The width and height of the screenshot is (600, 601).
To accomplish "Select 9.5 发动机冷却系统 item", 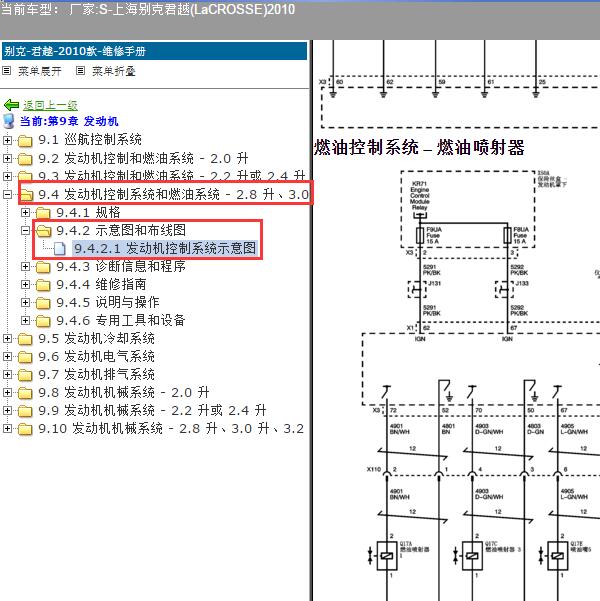I will click(97, 338).
